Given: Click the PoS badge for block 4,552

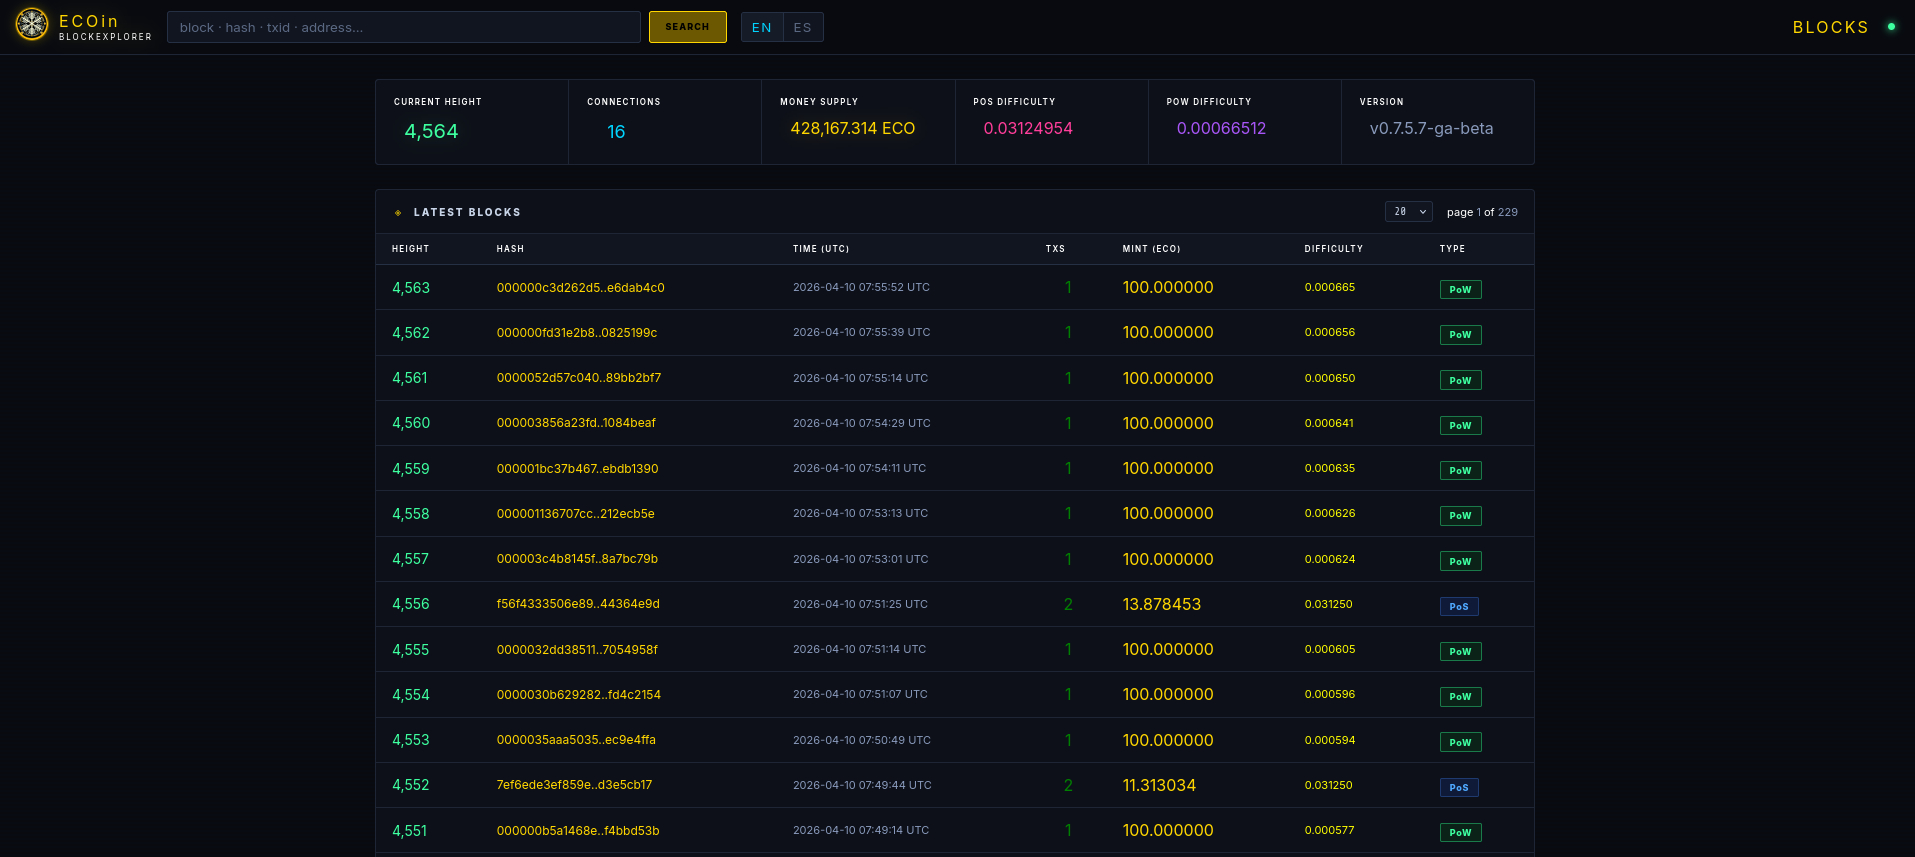Looking at the screenshot, I should coord(1459,788).
